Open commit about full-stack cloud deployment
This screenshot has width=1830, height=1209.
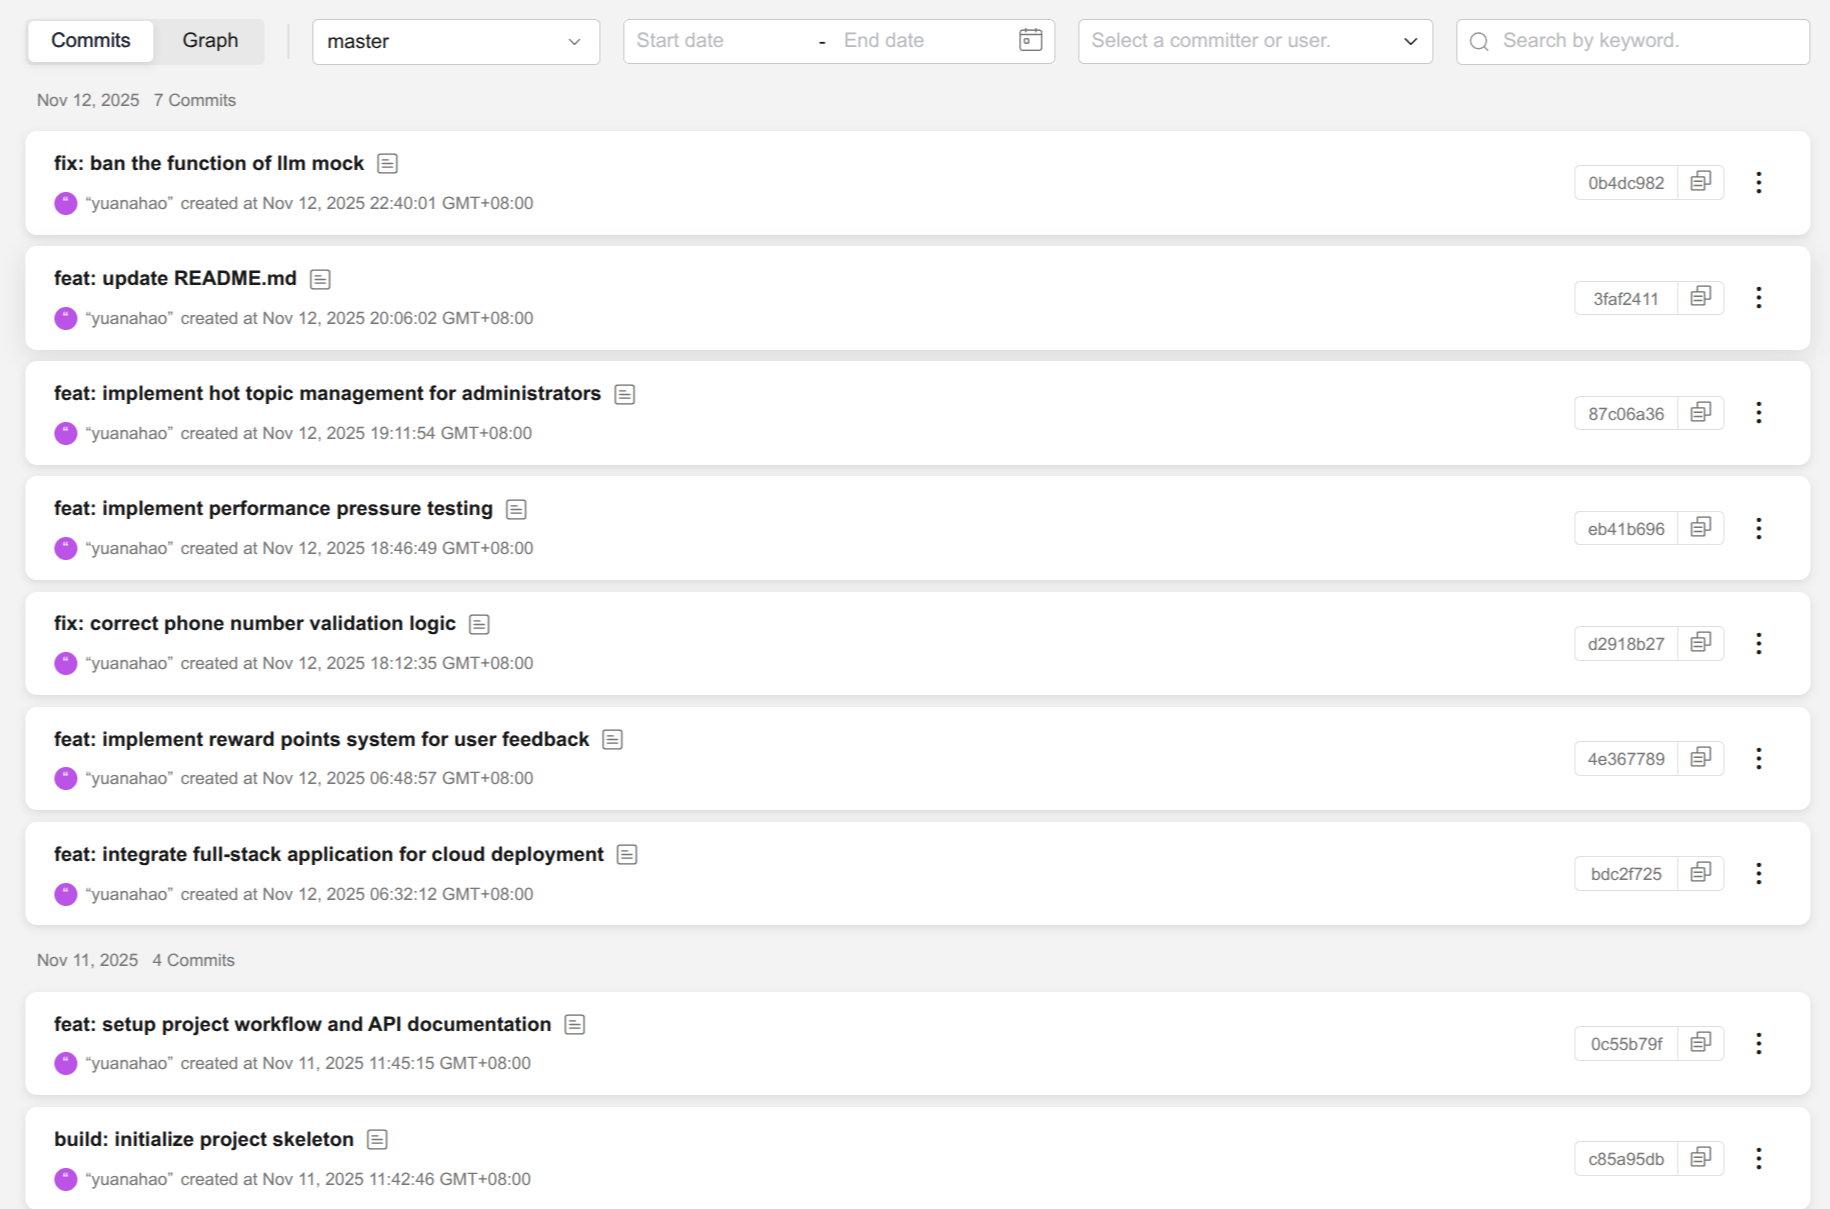point(329,854)
